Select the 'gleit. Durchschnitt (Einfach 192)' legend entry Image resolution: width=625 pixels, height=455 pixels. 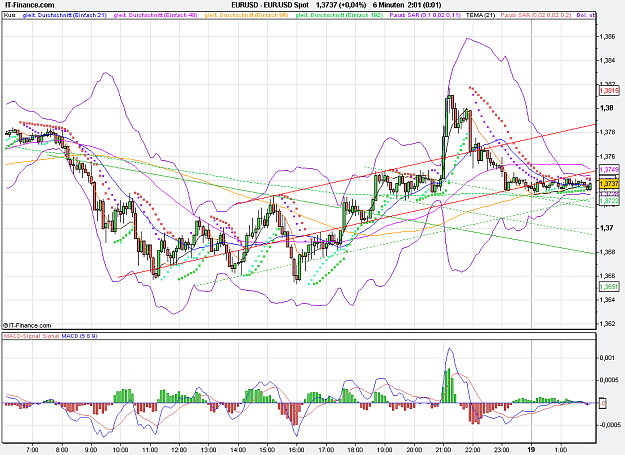[x=339, y=15]
